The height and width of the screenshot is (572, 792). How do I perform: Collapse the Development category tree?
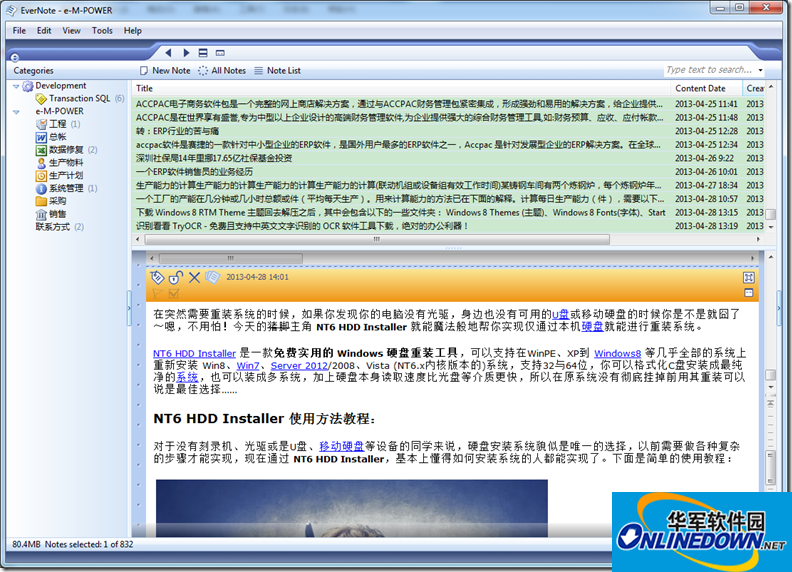tap(16, 86)
